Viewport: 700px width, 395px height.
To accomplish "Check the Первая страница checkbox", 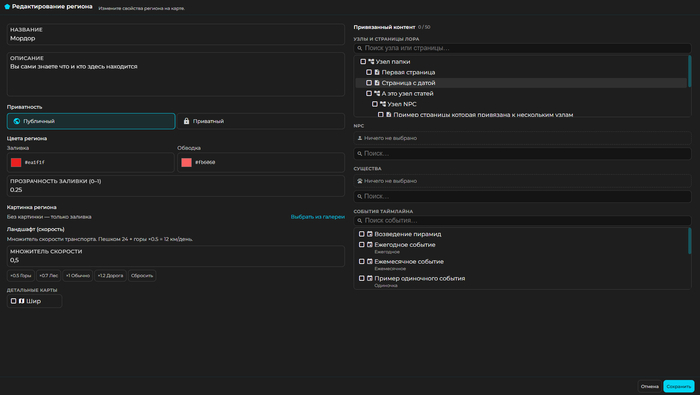I will (369, 72).
